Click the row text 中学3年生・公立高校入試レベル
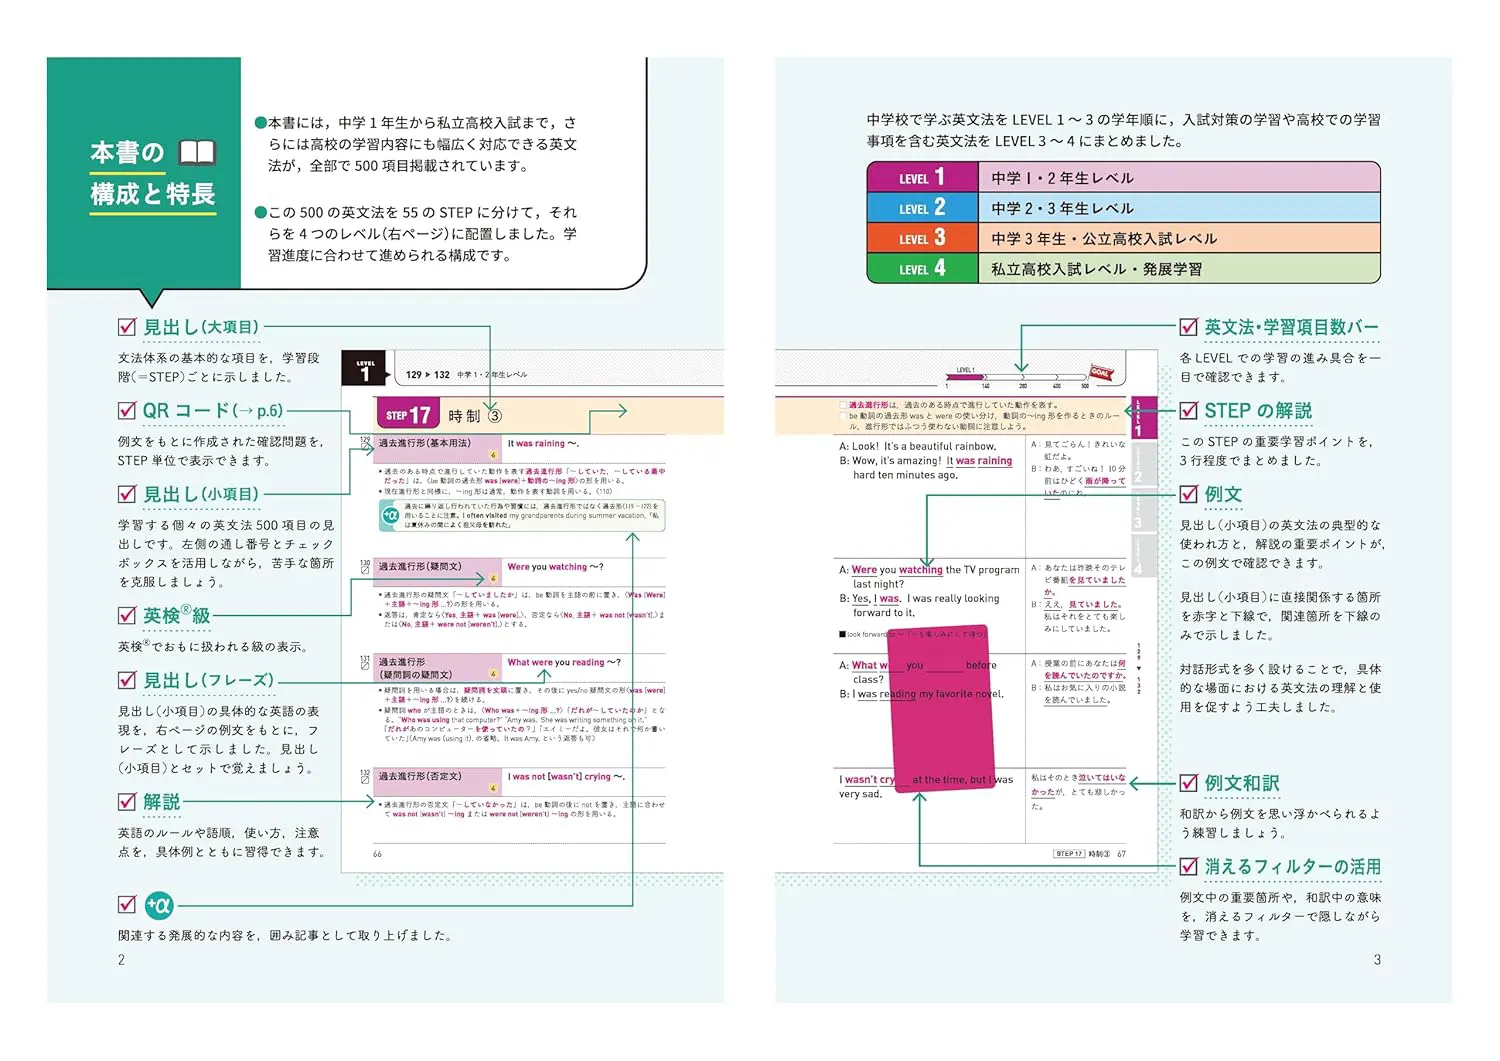Viewport: 1500px width, 1061px height. [x=1104, y=239]
